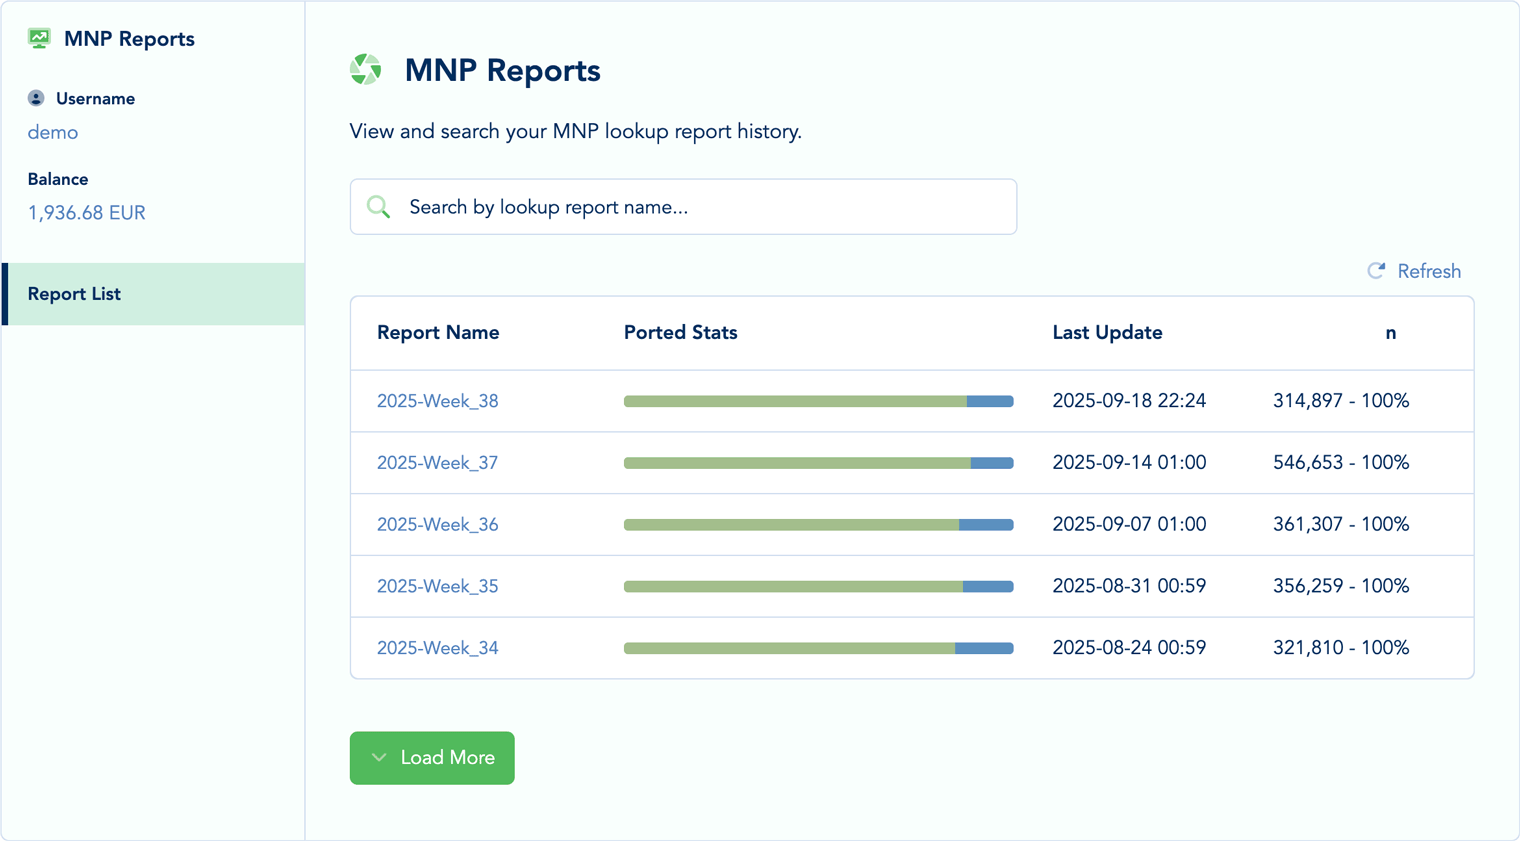The width and height of the screenshot is (1520, 841).
Task: Open the 2025-Week_36 report
Action: 437,525
